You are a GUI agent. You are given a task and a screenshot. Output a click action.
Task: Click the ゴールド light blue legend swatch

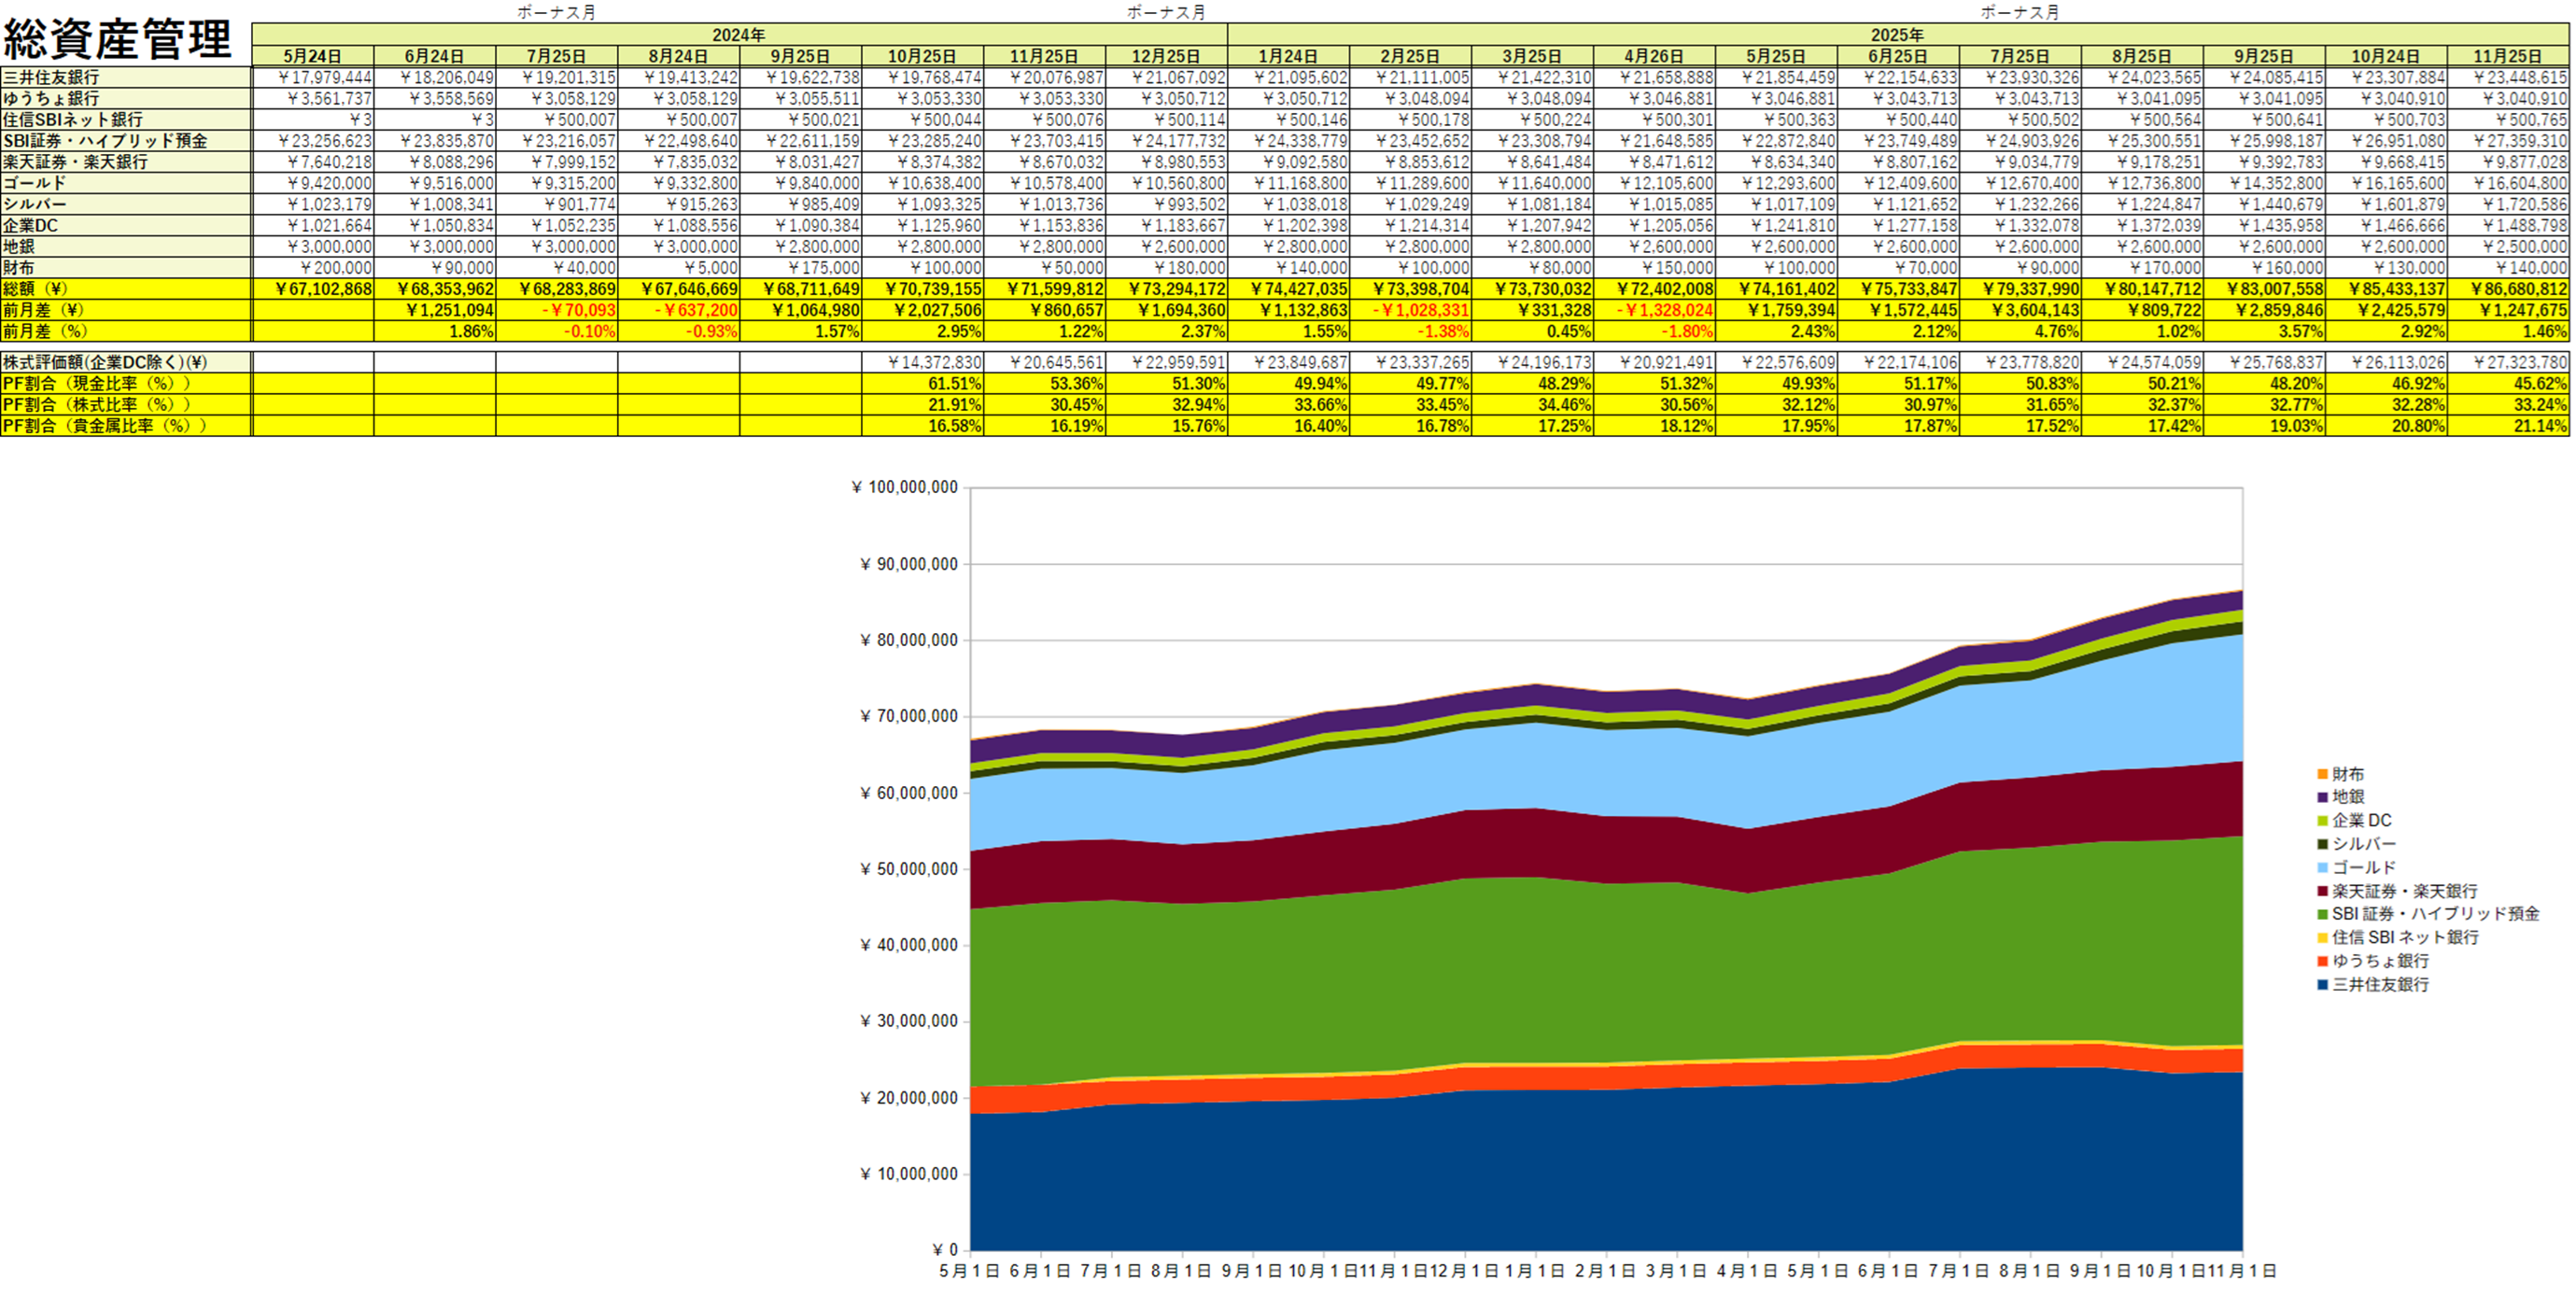point(2321,868)
